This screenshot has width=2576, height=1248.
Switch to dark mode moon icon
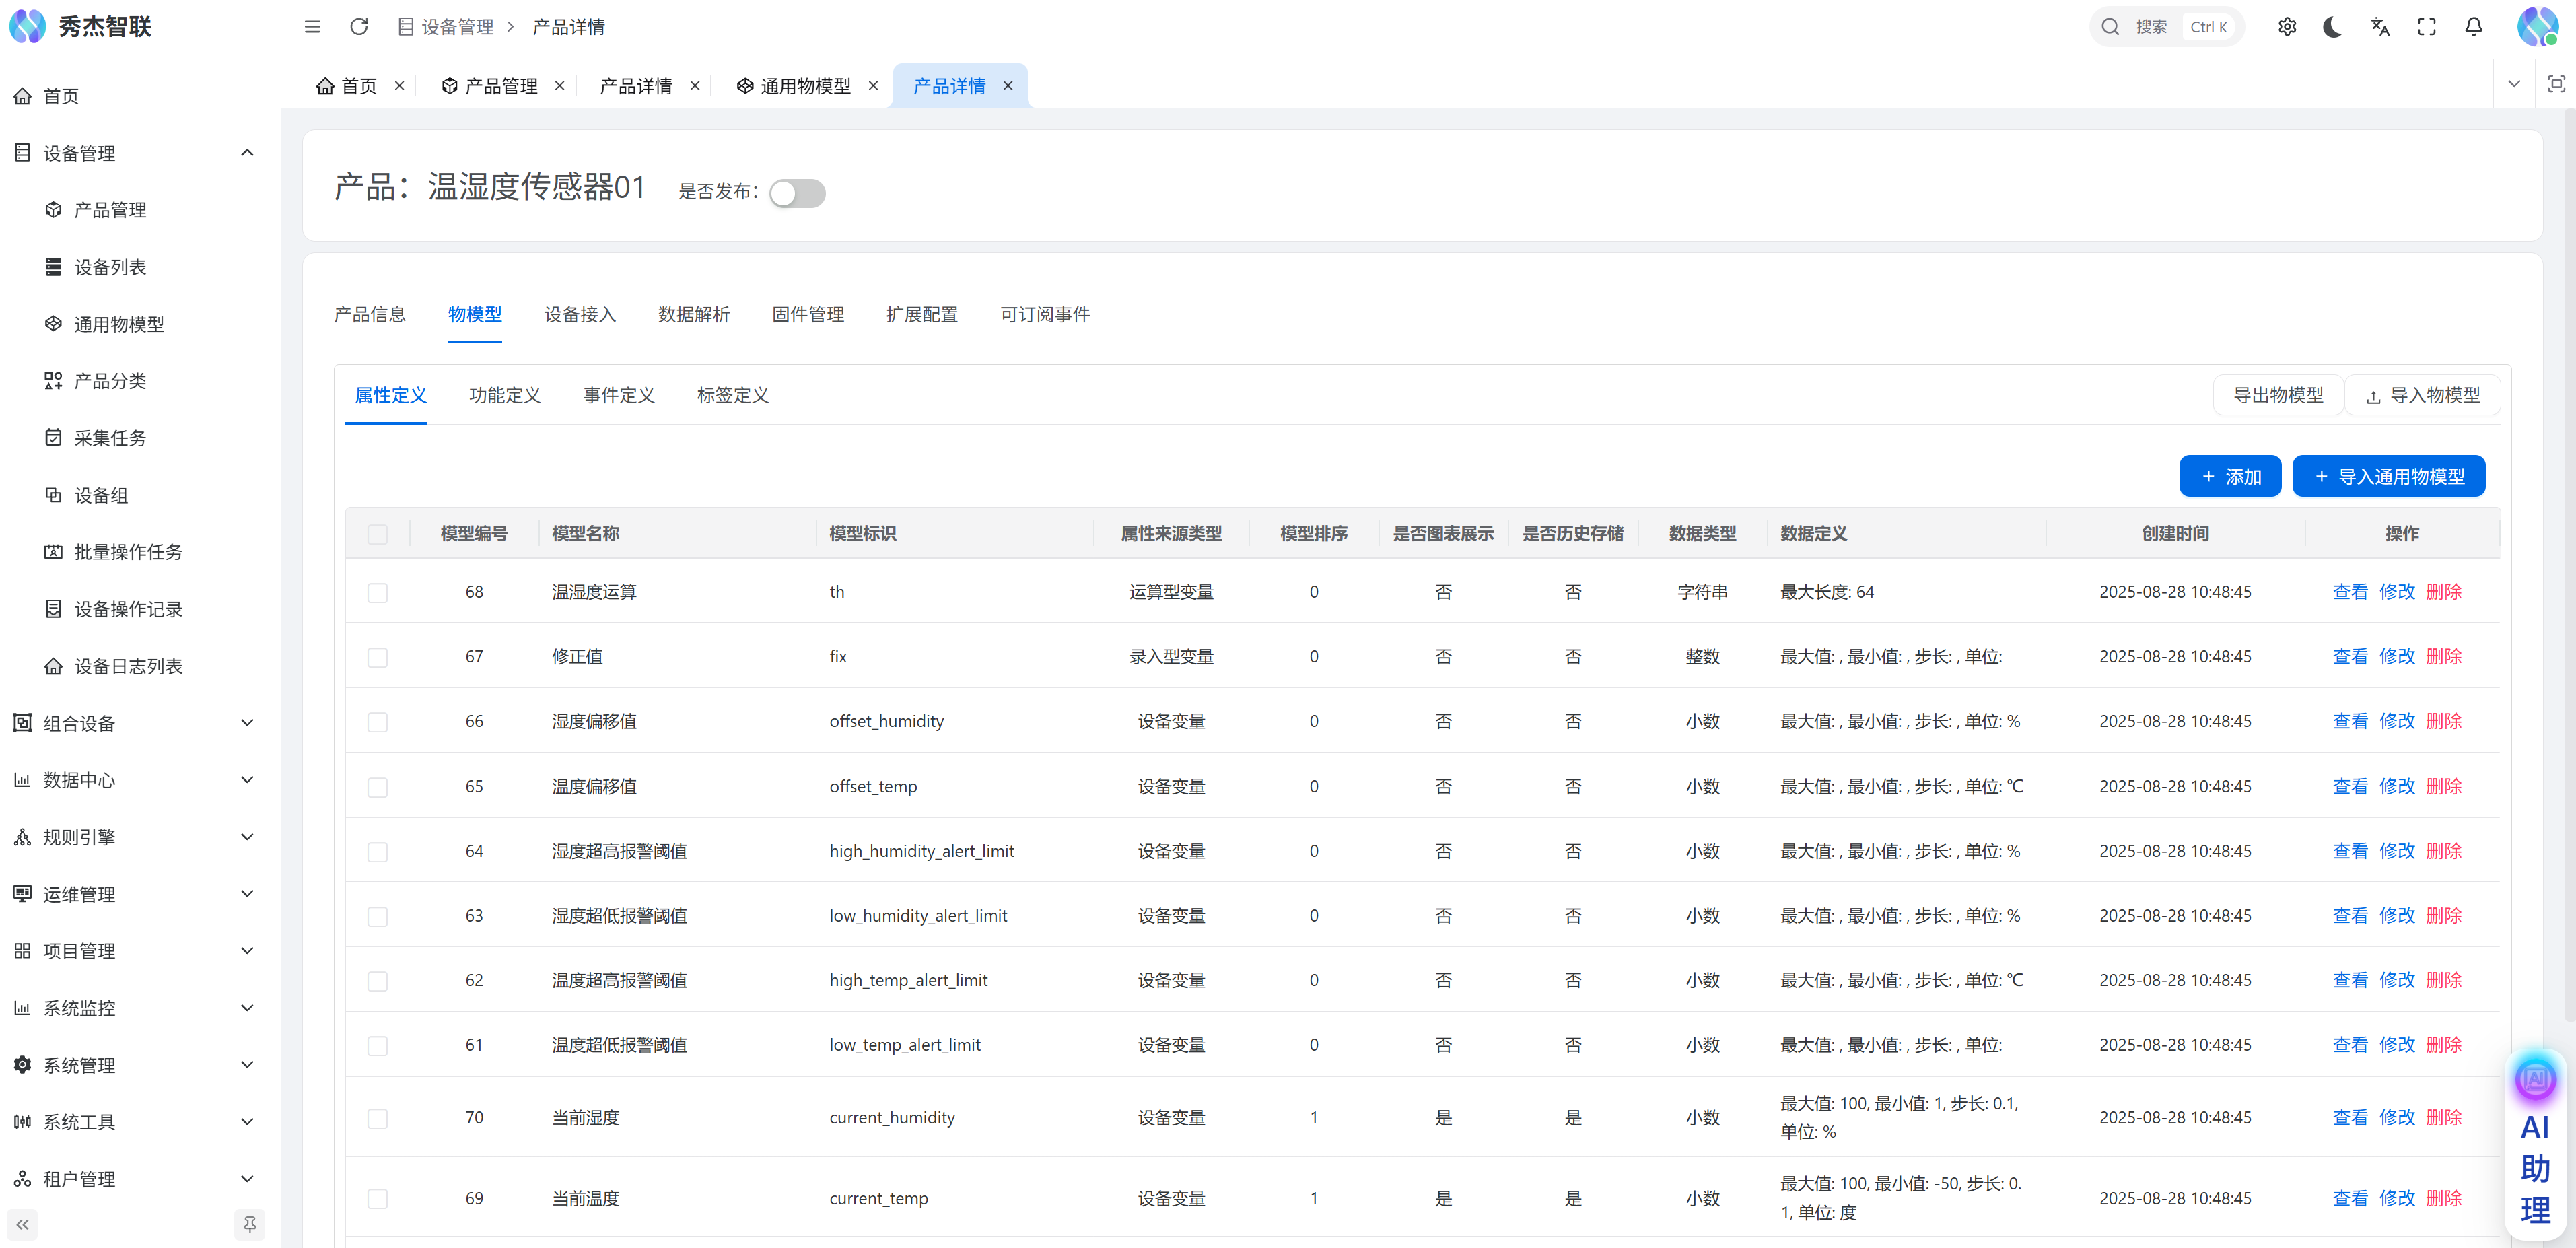[2333, 27]
